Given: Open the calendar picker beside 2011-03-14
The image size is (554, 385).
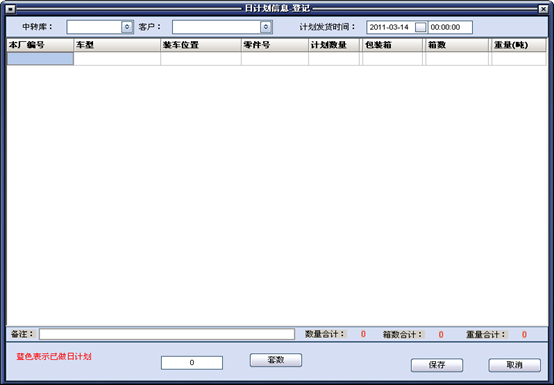Looking at the screenshot, I should point(420,27).
